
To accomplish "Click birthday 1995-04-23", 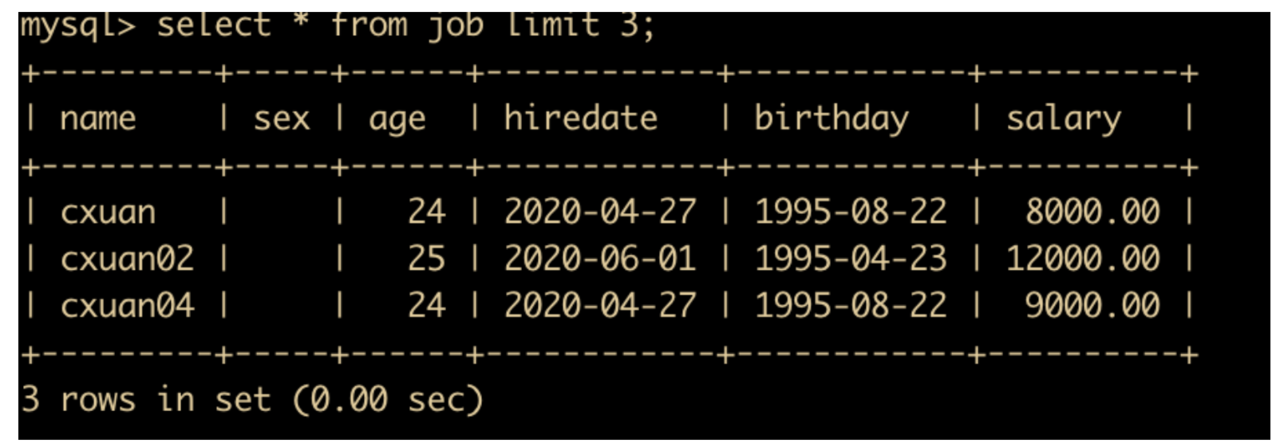I will click(x=850, y=258).
